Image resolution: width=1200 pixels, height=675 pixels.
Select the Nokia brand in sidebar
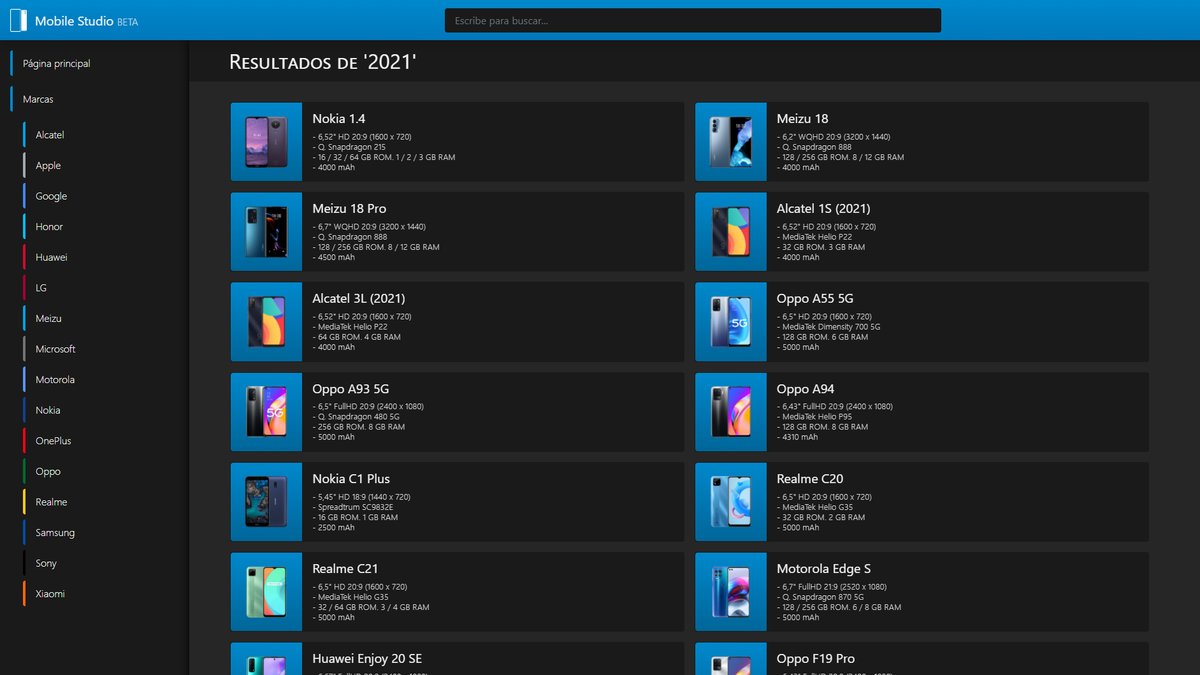48,410
